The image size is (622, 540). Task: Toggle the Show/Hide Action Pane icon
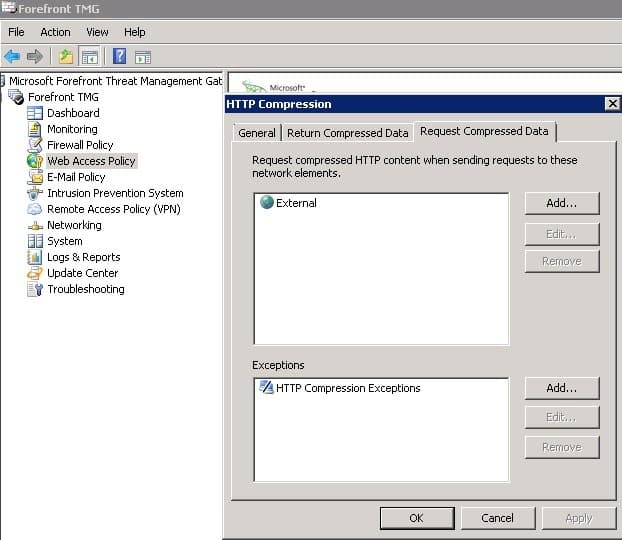[x=143, y=58]
